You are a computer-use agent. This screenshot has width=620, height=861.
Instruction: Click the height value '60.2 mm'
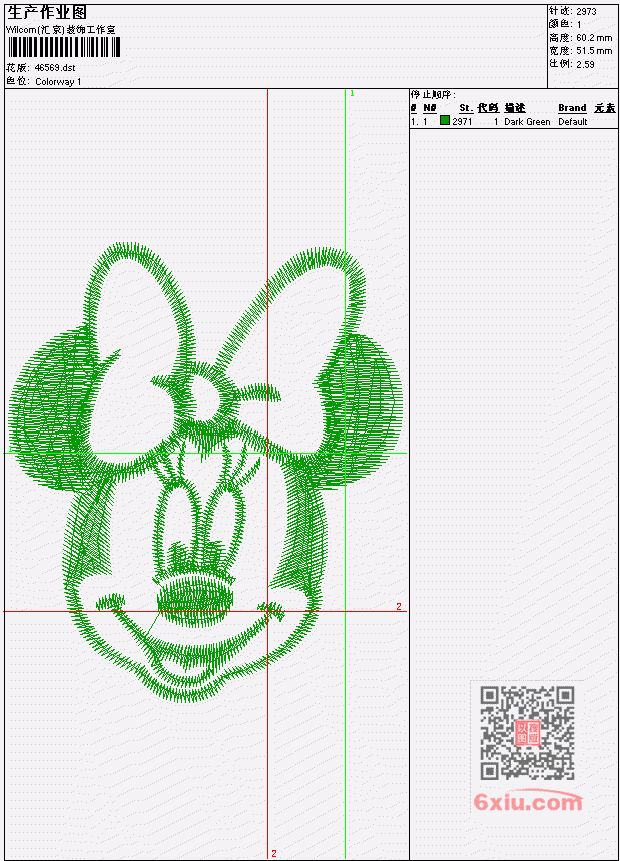click(x=594, y=37)
